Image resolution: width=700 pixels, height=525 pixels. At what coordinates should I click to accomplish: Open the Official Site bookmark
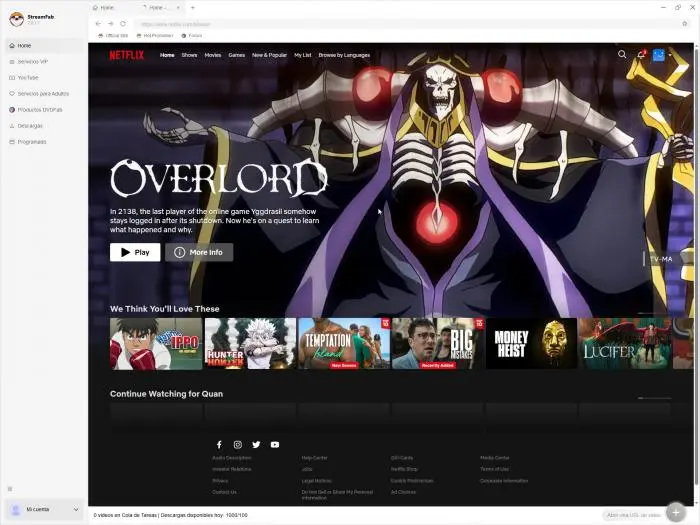[x=113, y=35]
